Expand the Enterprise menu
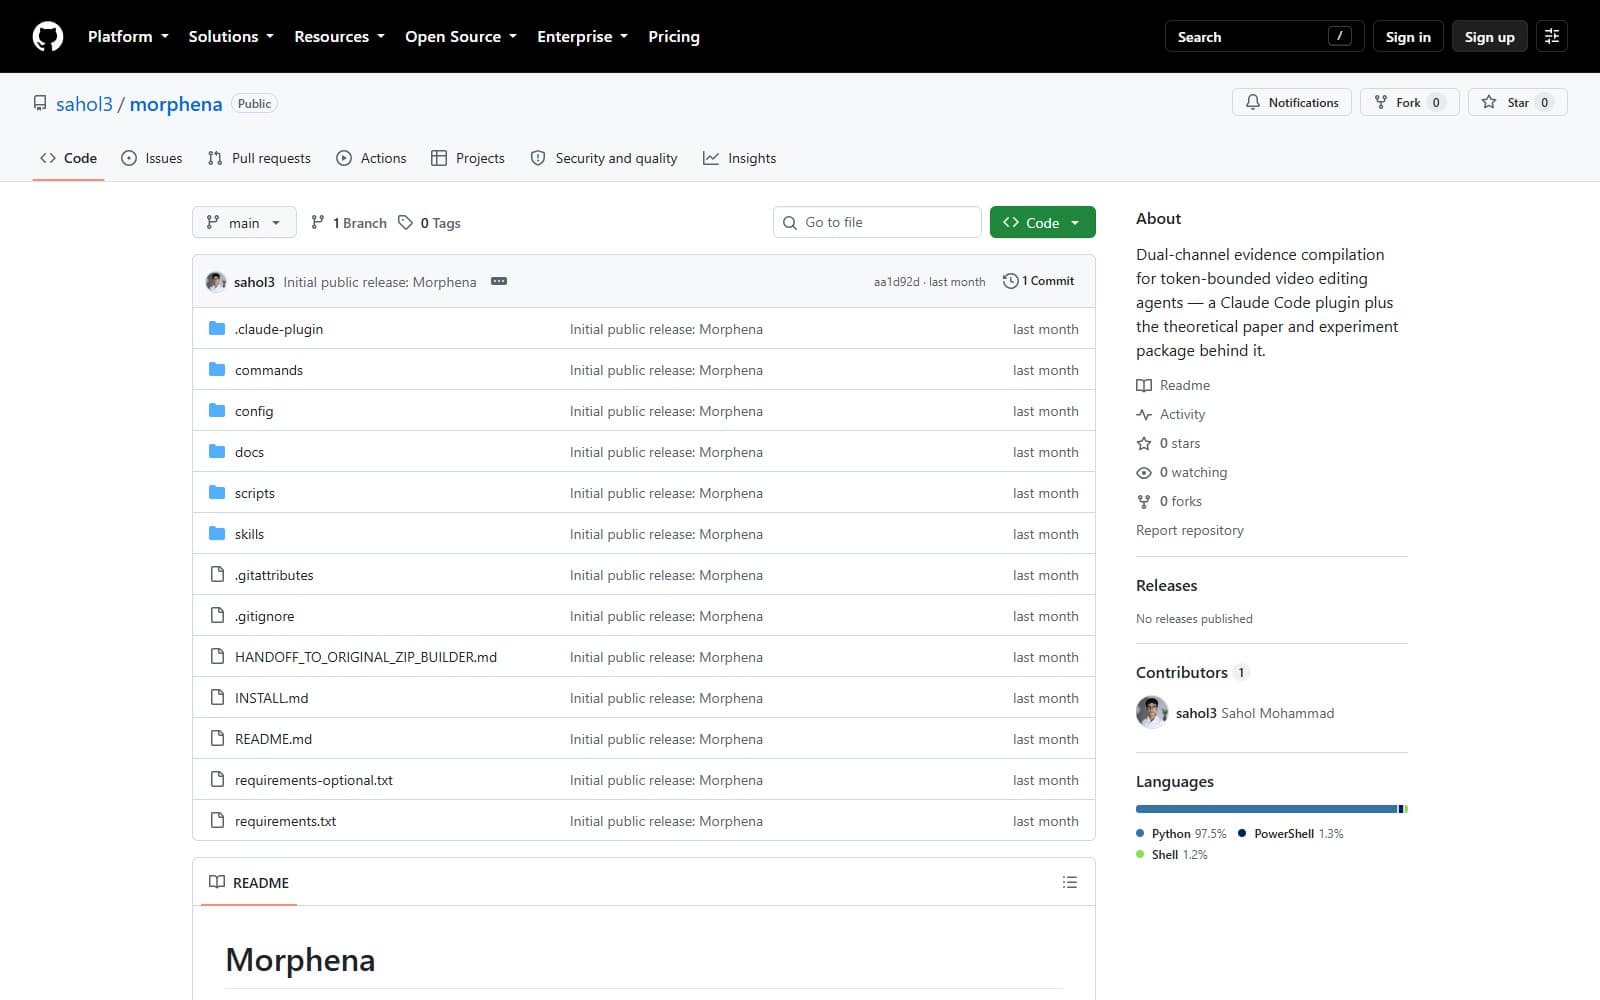Image resolution: width=1600 pixels, height=1000 pixels. [x=582, y=37]
